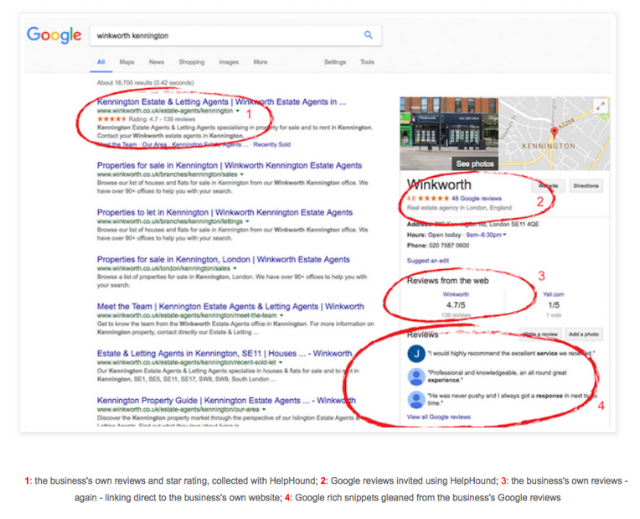Open the More search menu

[x=260, y=62]
